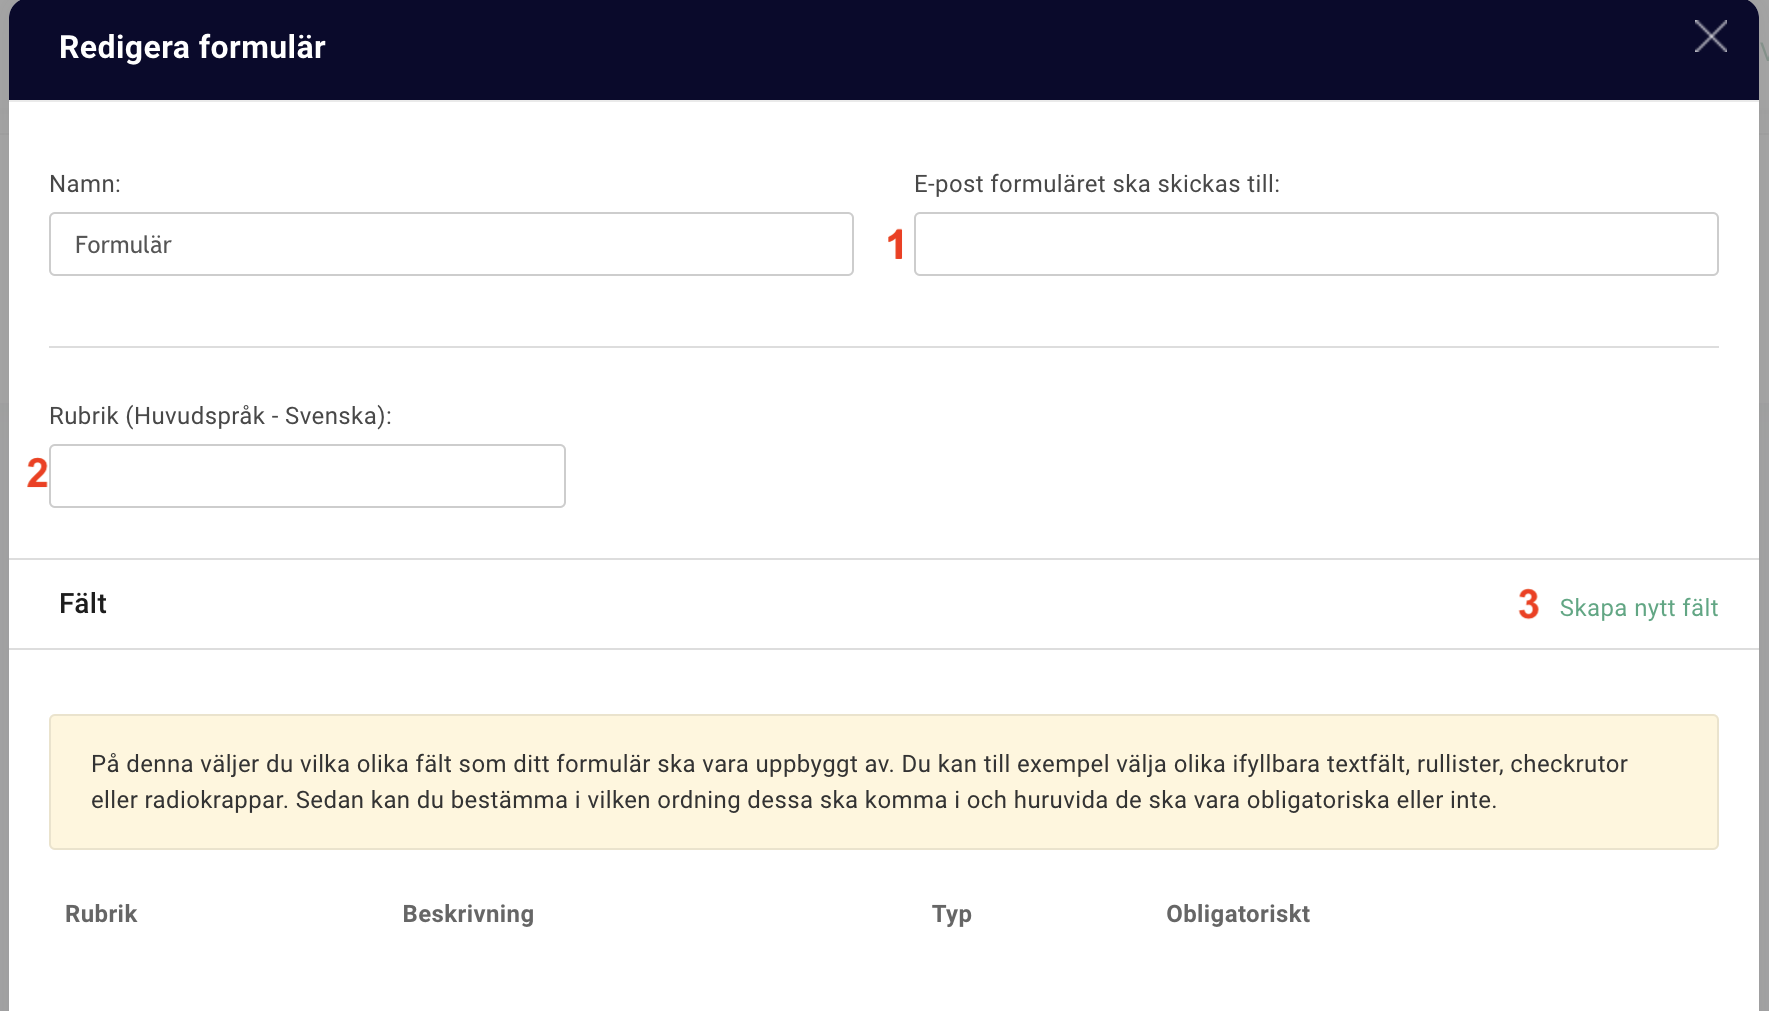1769x1011 pixels.
Task: Click the Fält section heading
Action: [x=83, y=604]
